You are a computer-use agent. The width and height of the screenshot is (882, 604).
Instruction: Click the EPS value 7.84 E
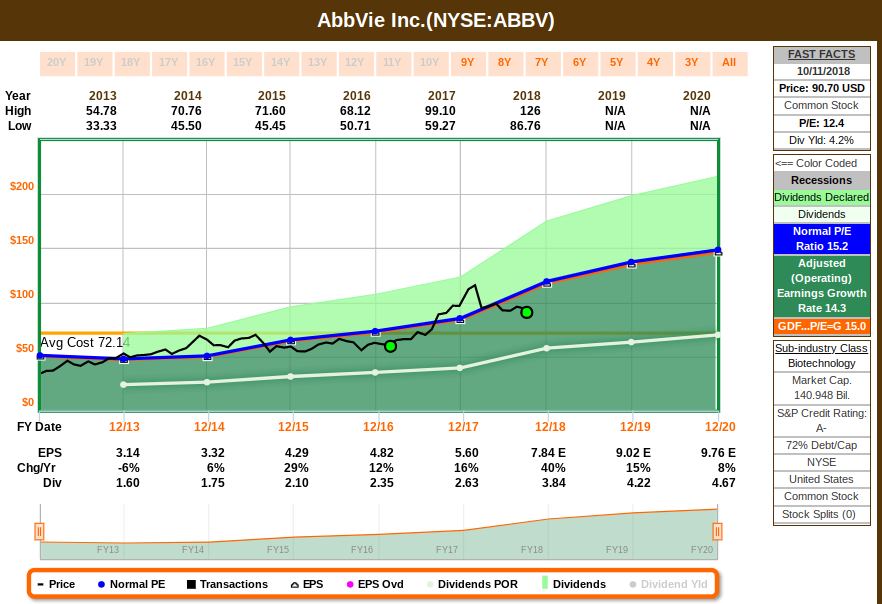pyautogui.click(x=548, y=453)
